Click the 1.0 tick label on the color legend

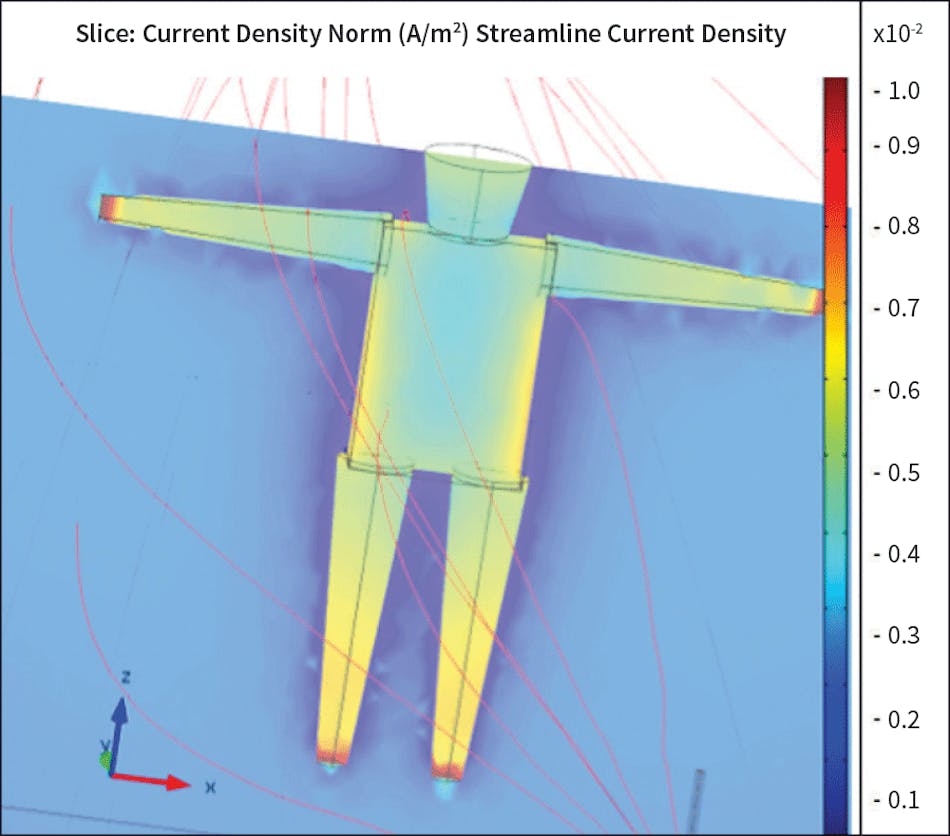point(896,91)
